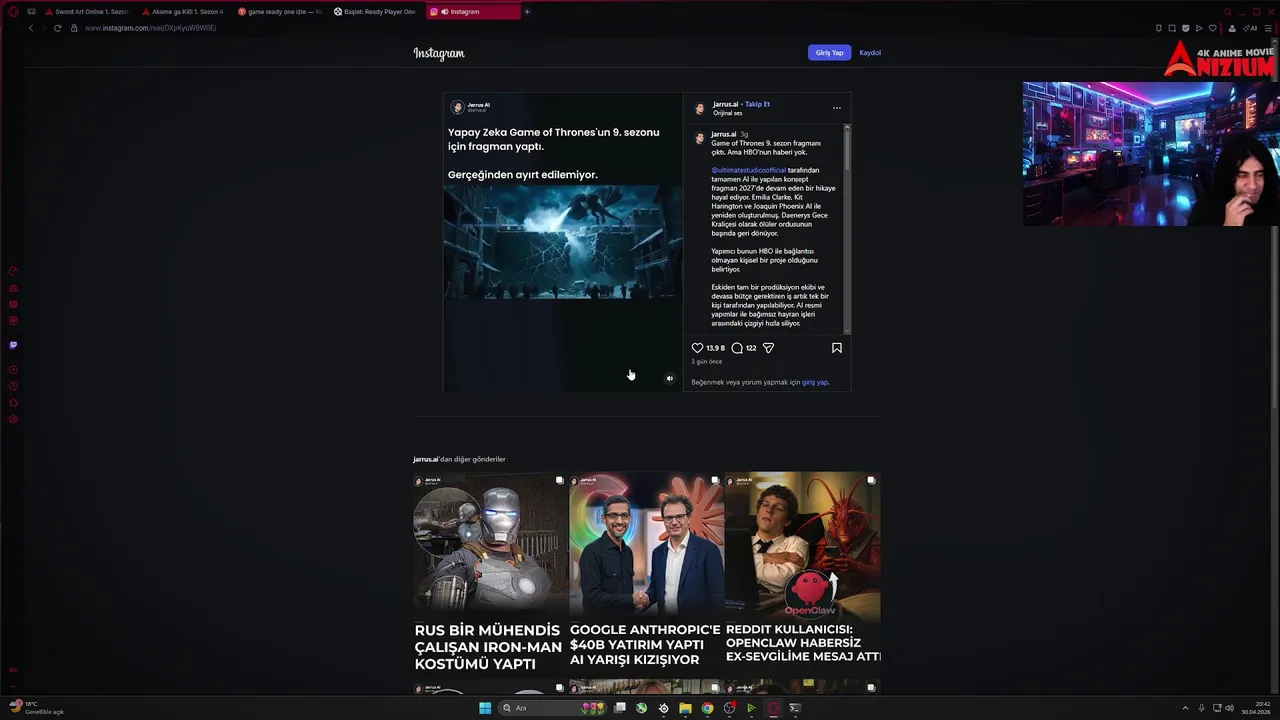Click the Kaydol sign-up link
The image size is (1280, 720).
pyautogui.click(x=870, y=52)
